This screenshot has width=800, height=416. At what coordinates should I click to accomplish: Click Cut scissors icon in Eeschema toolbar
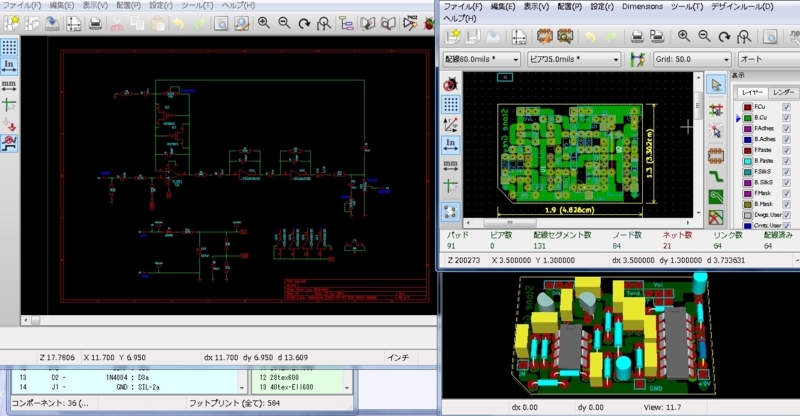click(117, 23)
